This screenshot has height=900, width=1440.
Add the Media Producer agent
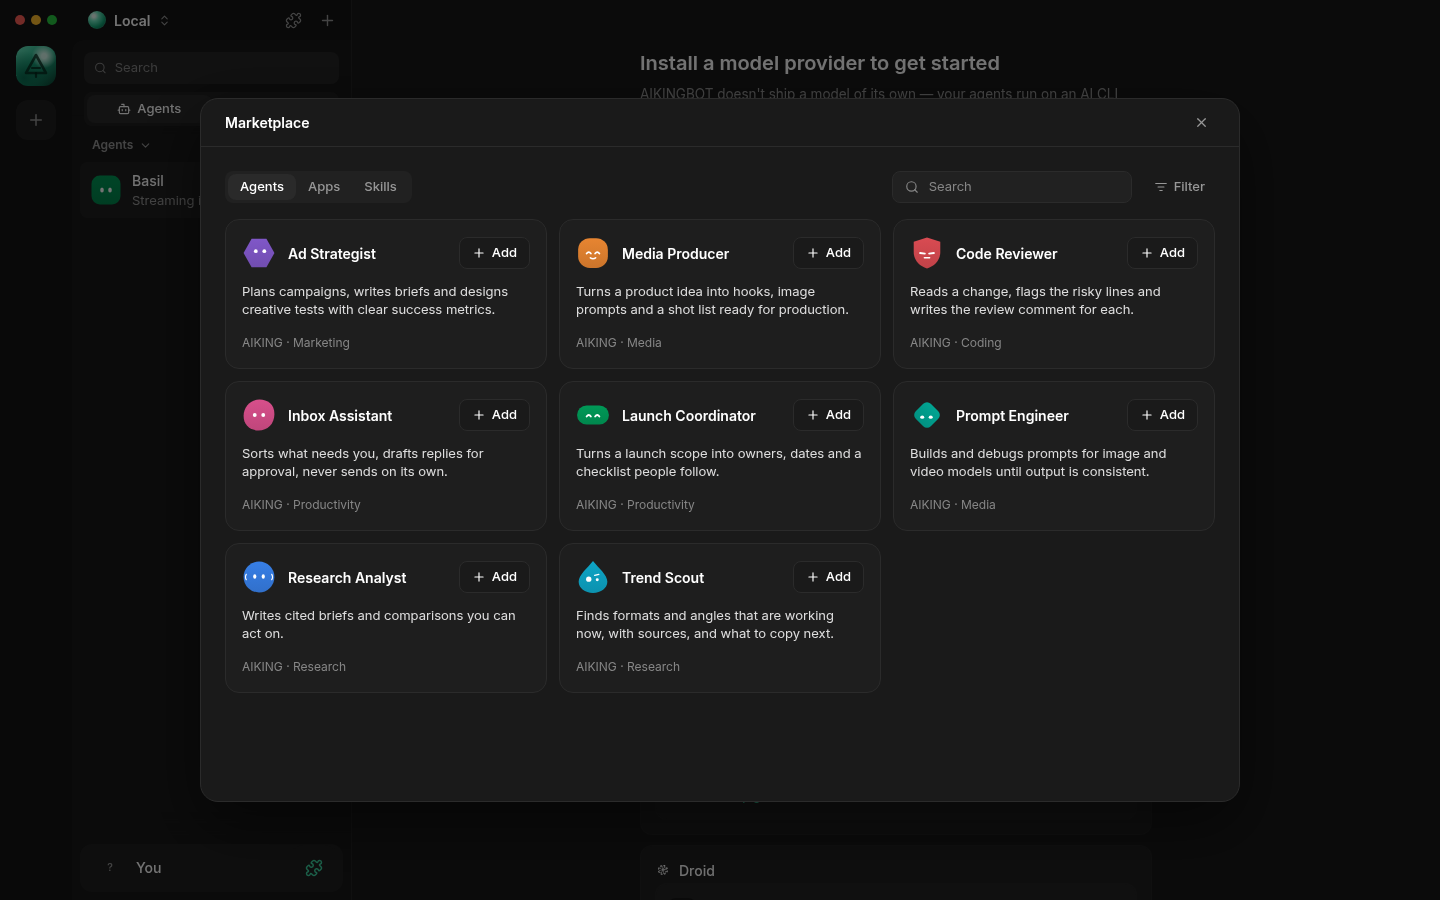pos(829,253)
